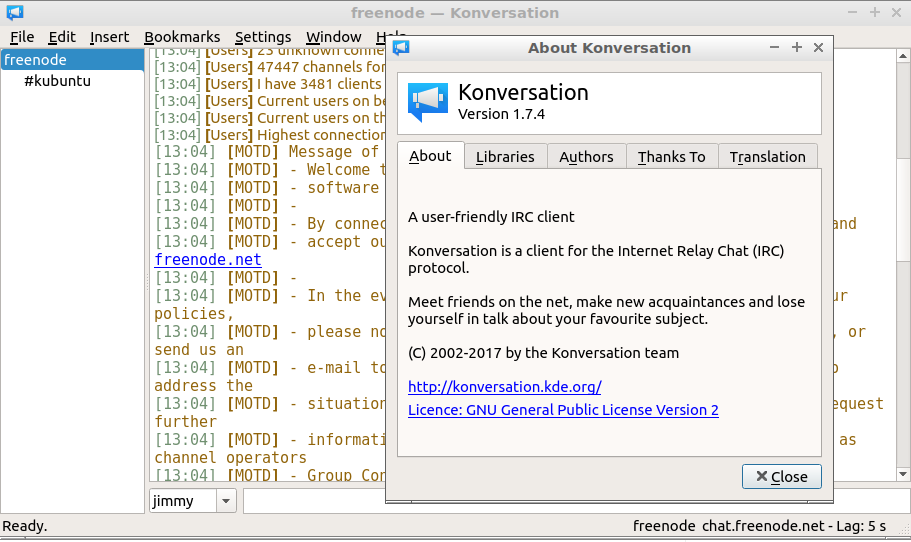Minimize the About Konversation dialog
Image resolution: width=911 pixels, height=542 pixels.
point(774,48)
